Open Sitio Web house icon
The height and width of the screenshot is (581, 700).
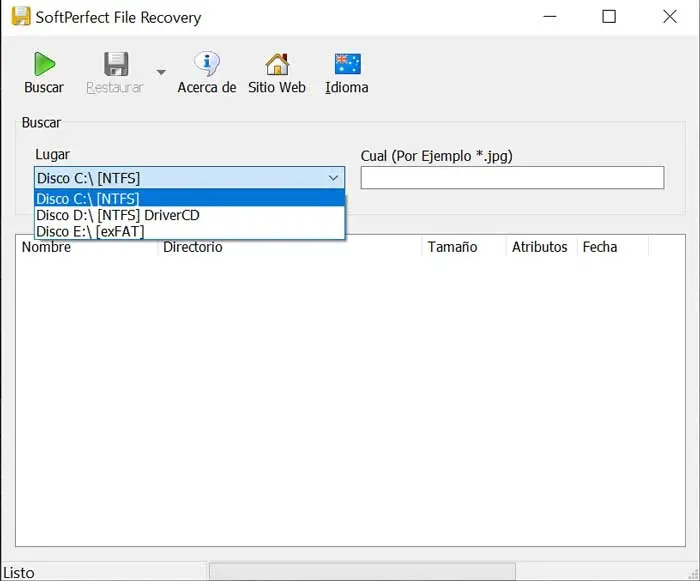tap(277, 64)
